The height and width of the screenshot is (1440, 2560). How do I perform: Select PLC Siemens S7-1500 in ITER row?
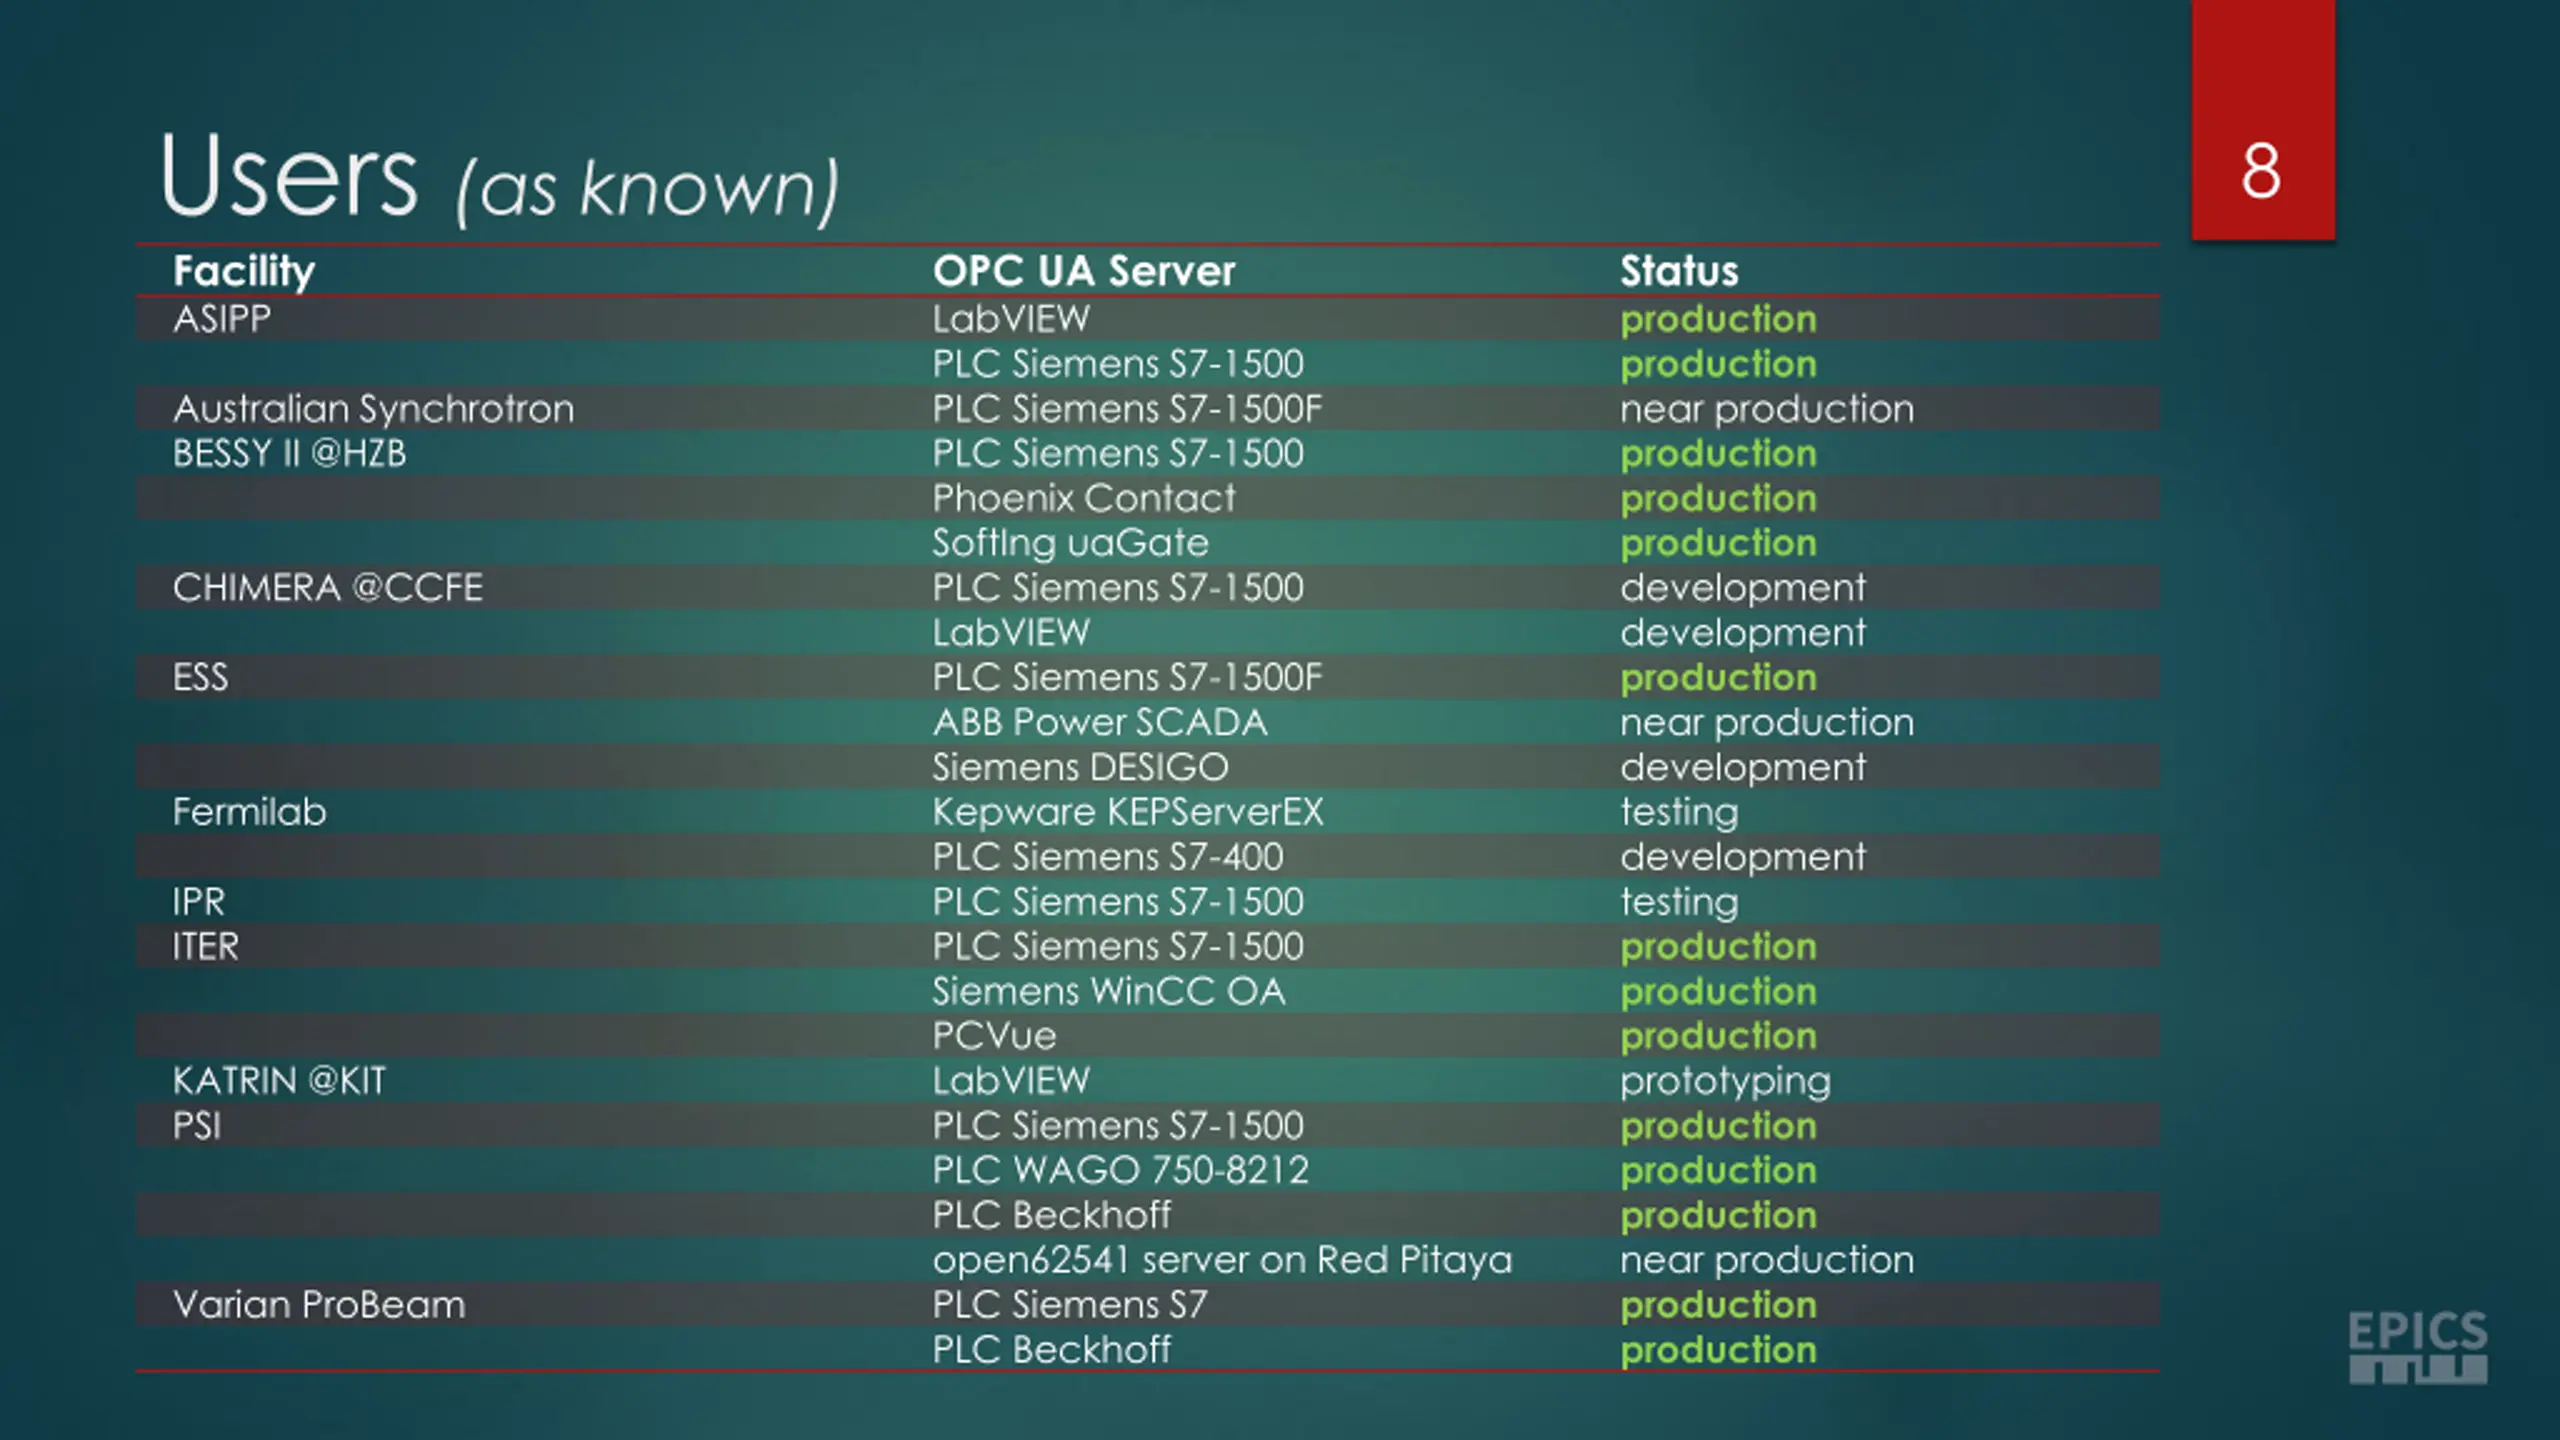tap(1118, 947)
